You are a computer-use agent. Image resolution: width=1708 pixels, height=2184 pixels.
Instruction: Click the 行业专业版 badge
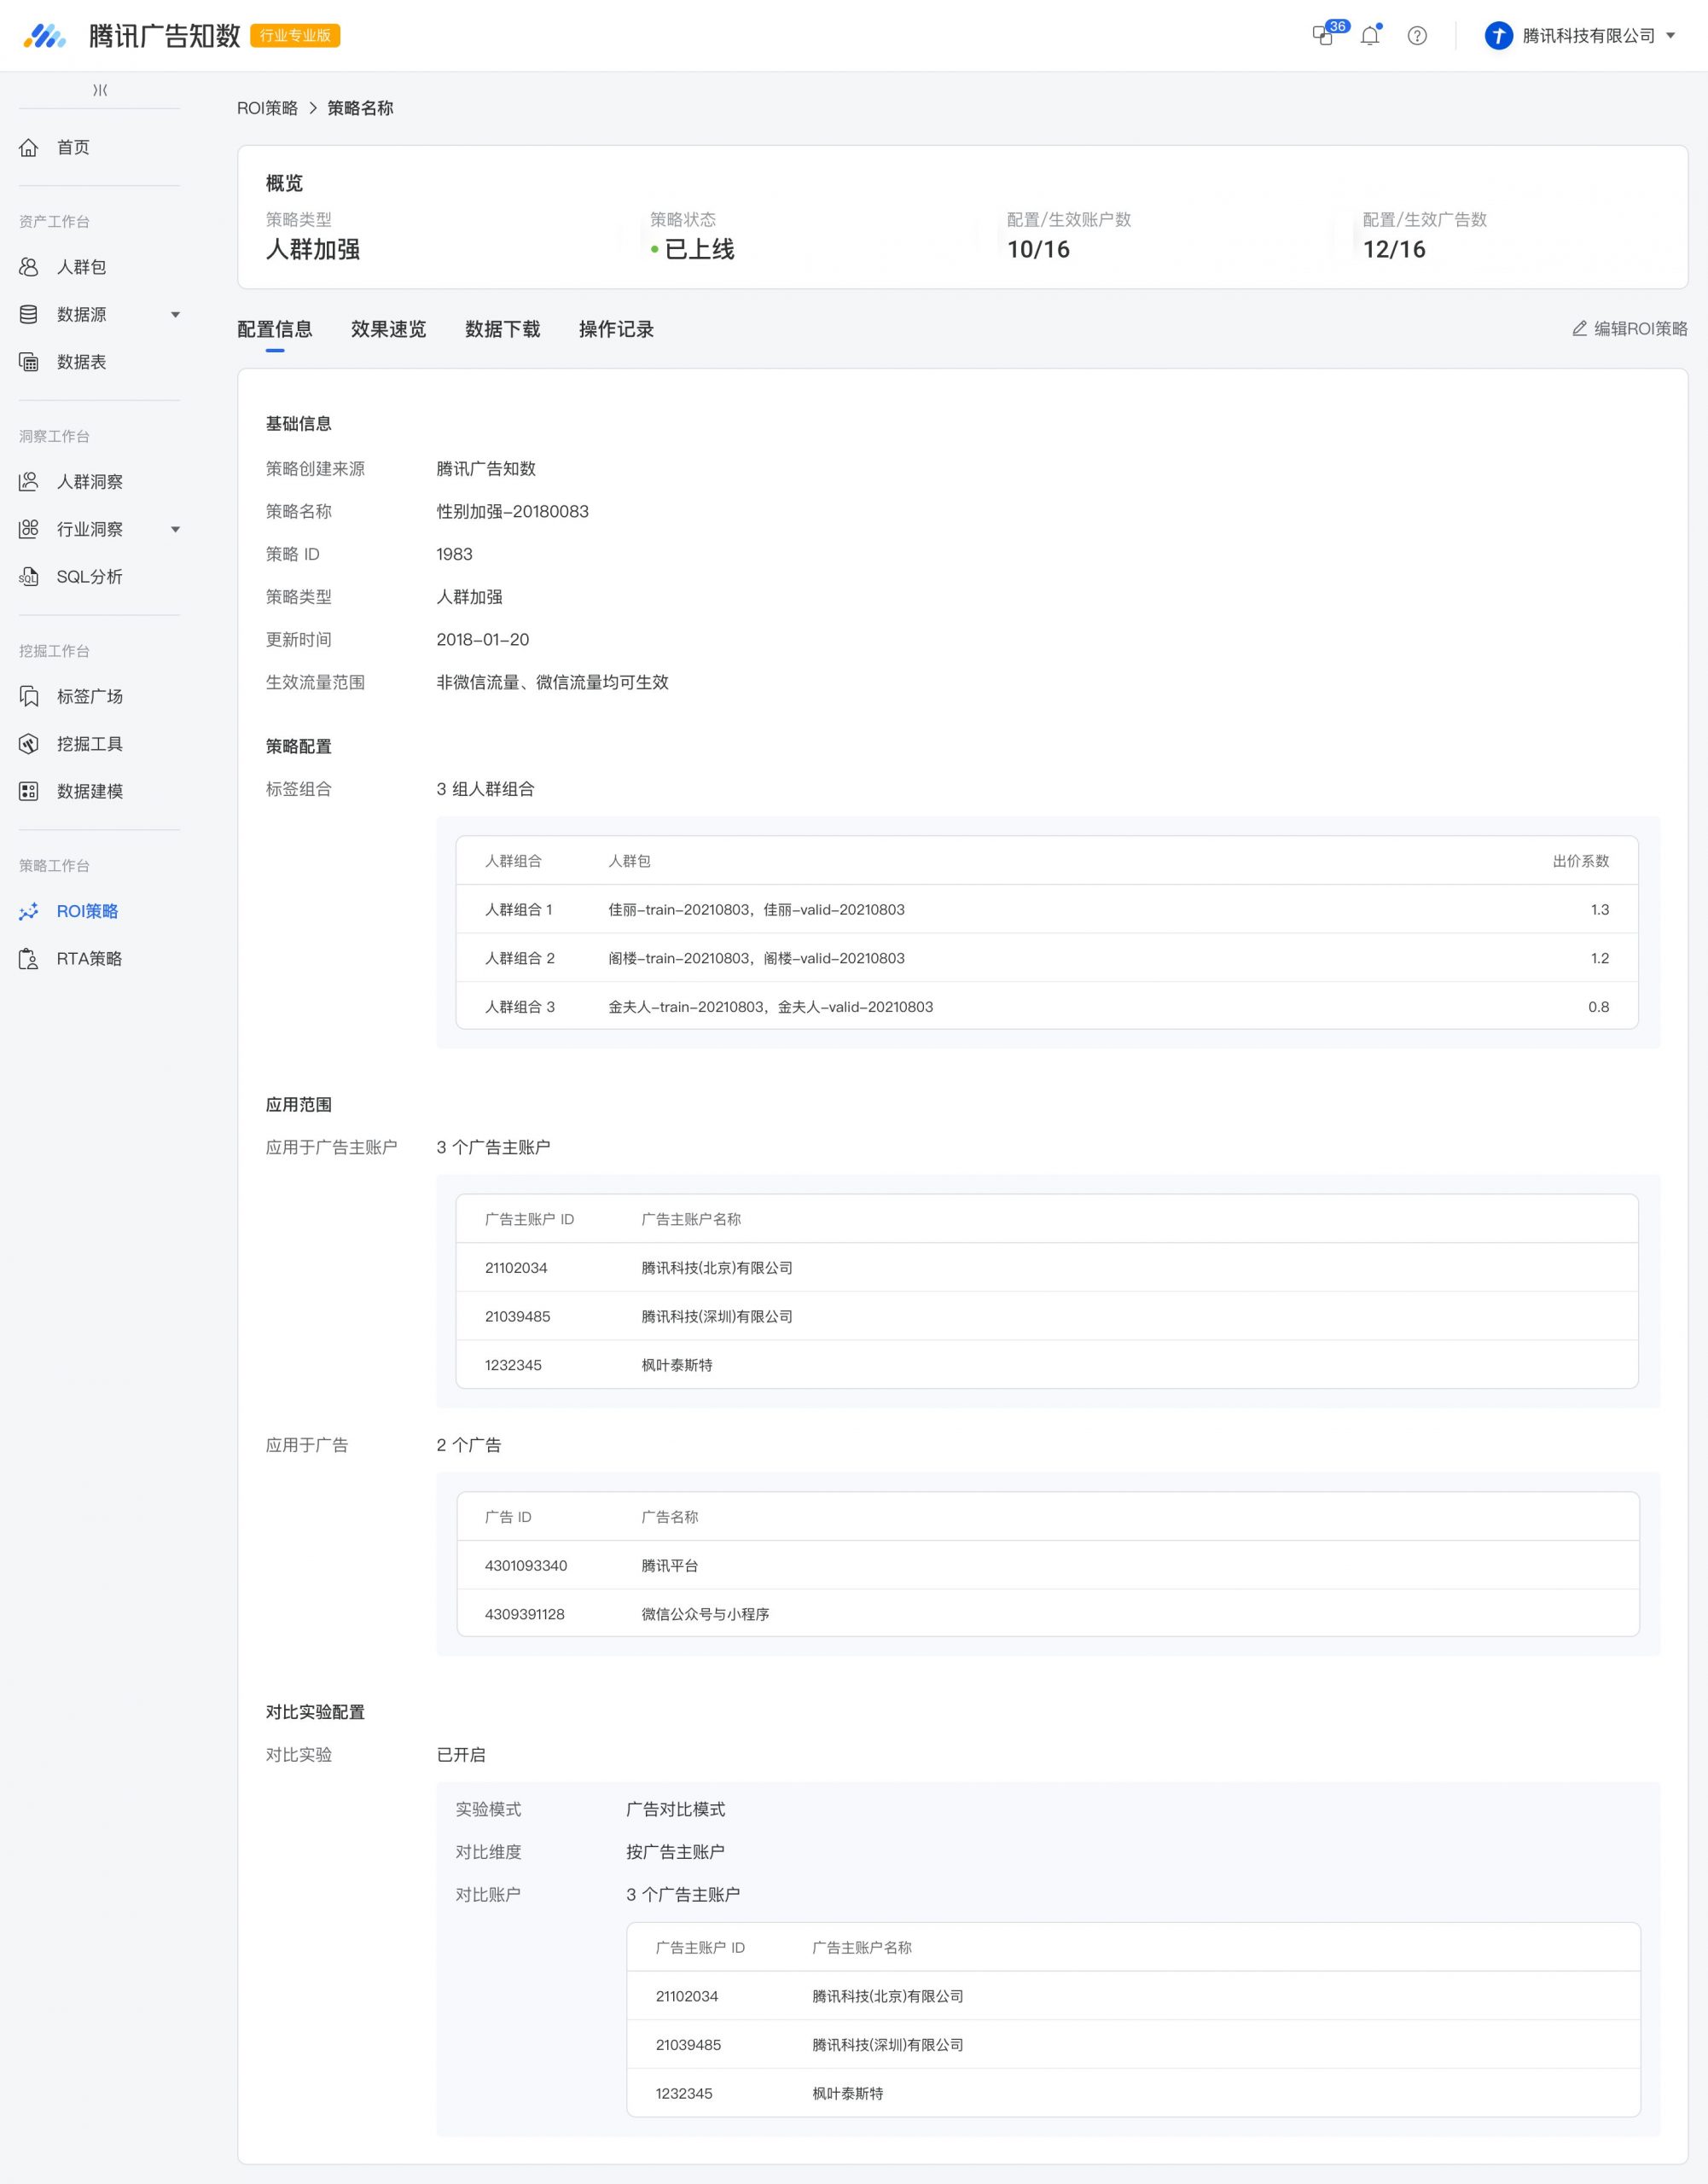295,36
